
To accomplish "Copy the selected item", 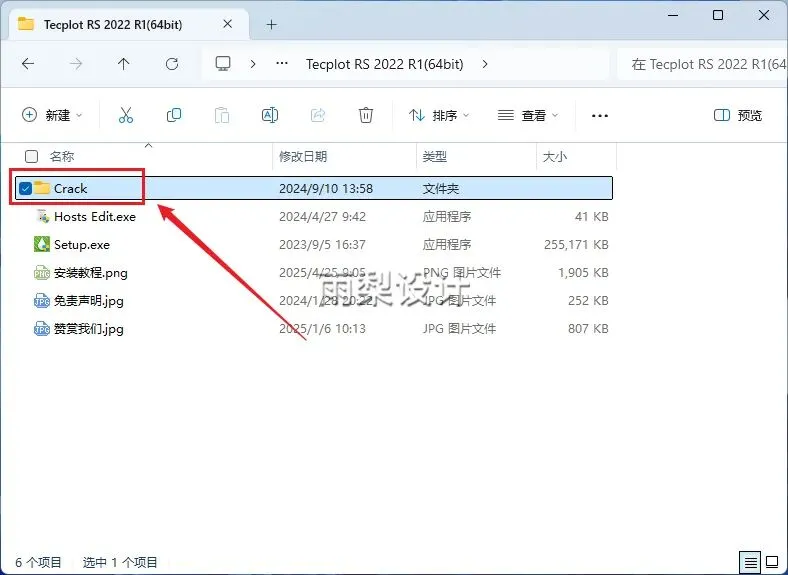I will pyautogui.click(x=174, y=115).
